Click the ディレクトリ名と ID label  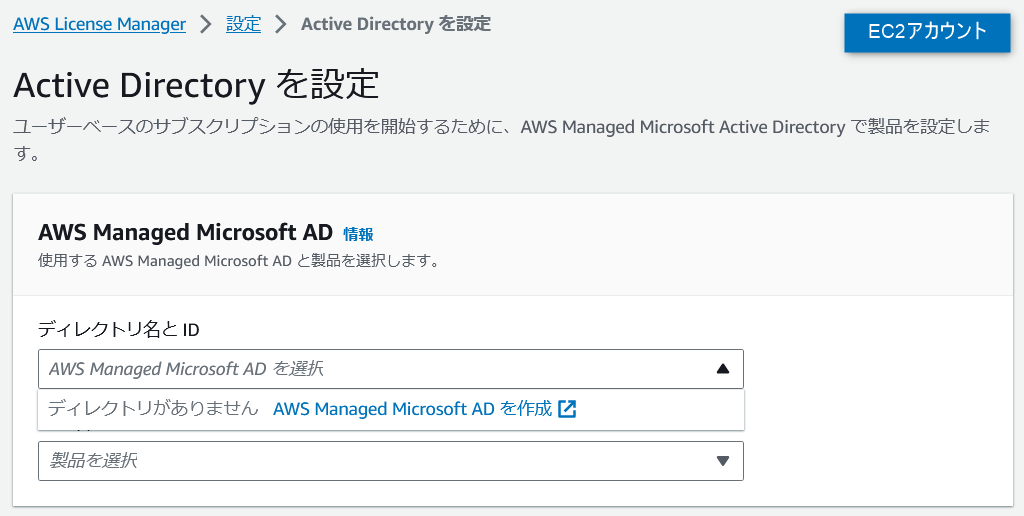pos(118,329)
